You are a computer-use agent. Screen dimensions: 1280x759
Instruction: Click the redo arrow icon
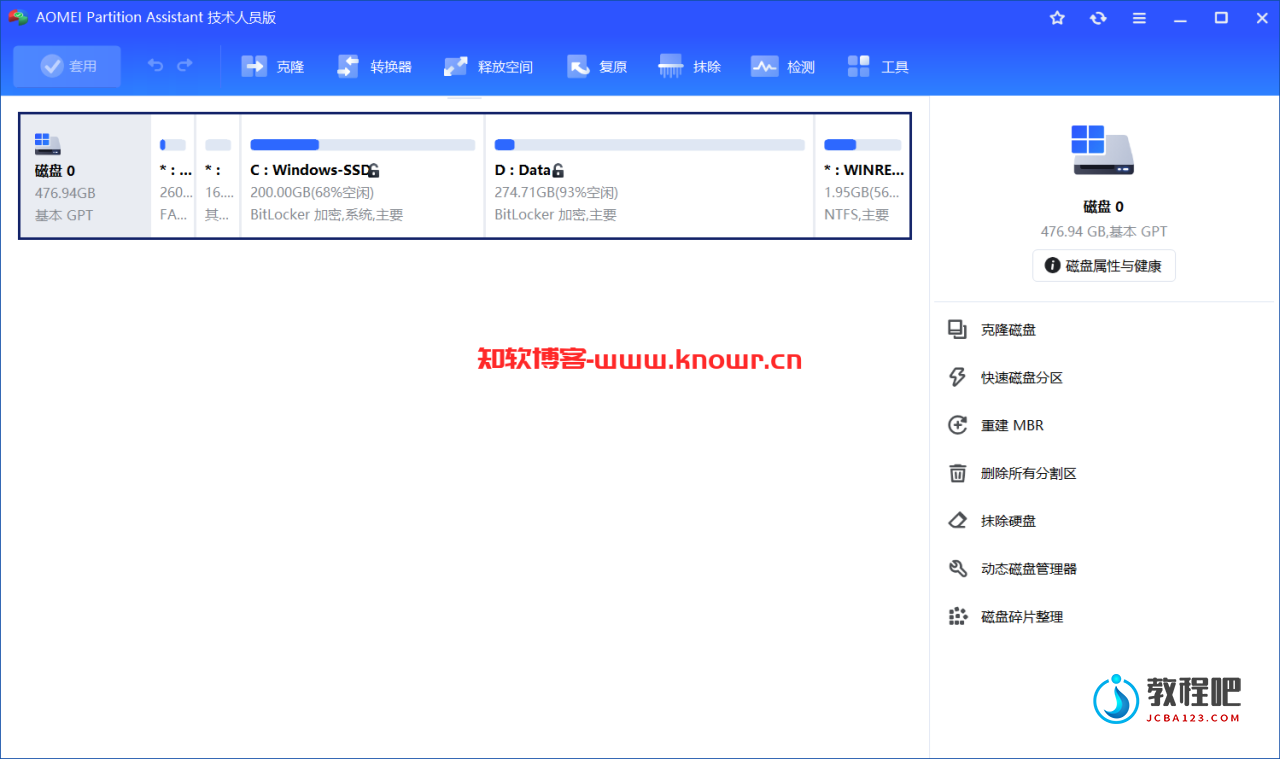(184, 66)
